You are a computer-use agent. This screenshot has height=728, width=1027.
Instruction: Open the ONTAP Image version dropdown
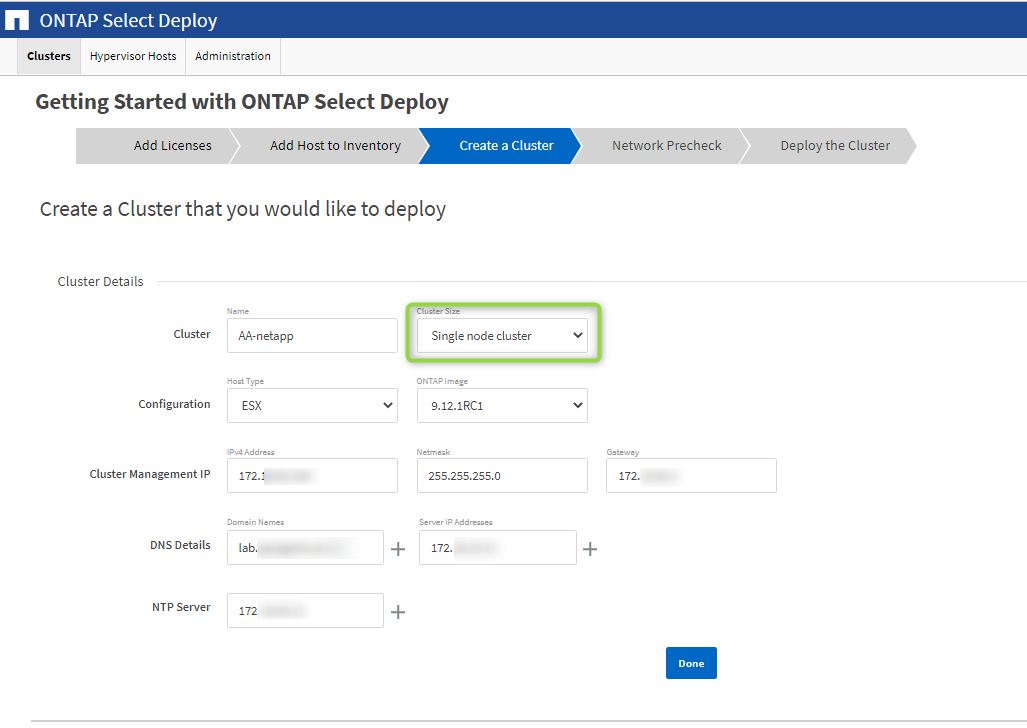click(502, 405)
